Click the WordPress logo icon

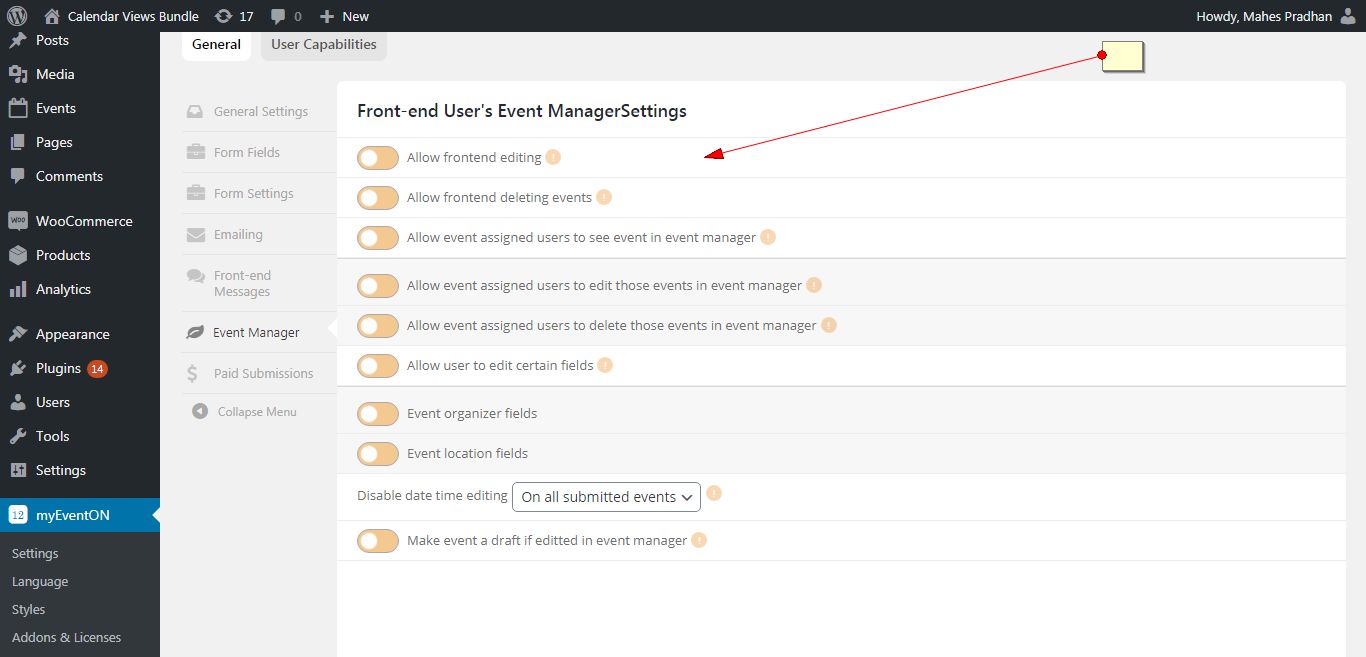(17, 16)
